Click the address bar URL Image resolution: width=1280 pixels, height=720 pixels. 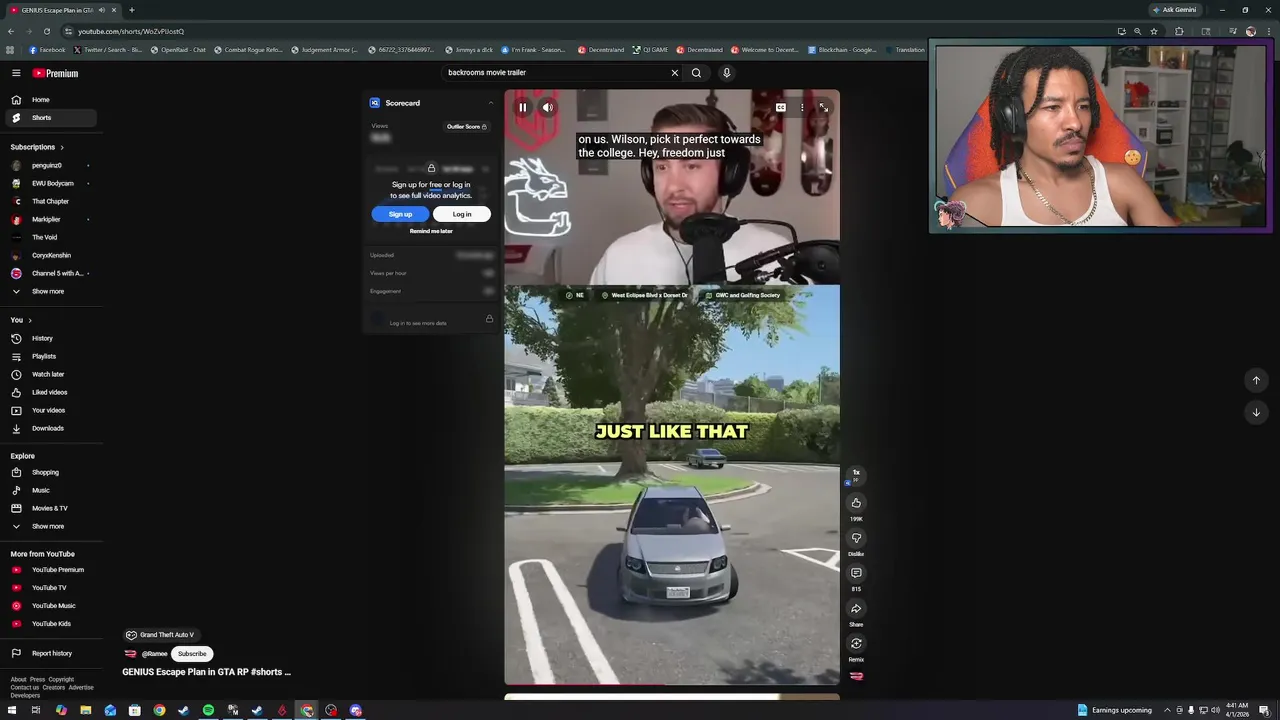131,31
